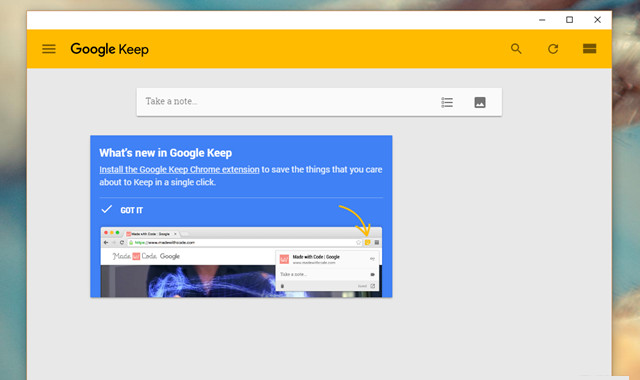The height and width of the screenshot is (380, 640).
Task: Close the Google Keep window
Action: [597, 20]
